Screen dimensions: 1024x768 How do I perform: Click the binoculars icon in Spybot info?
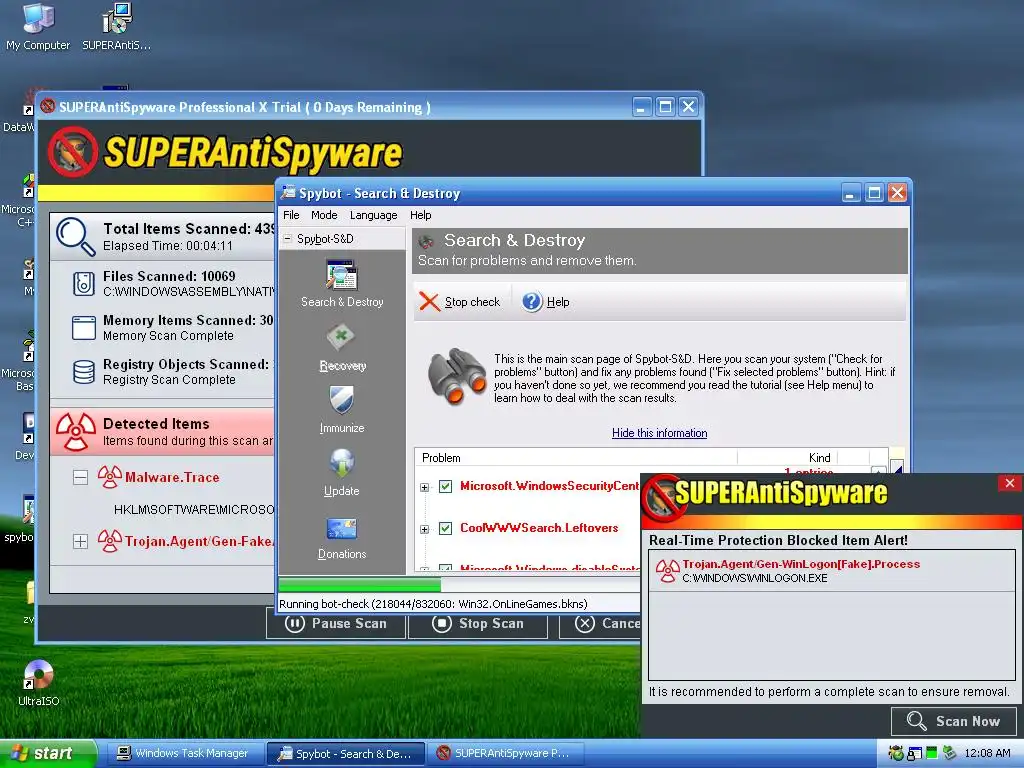click(456, 376)
